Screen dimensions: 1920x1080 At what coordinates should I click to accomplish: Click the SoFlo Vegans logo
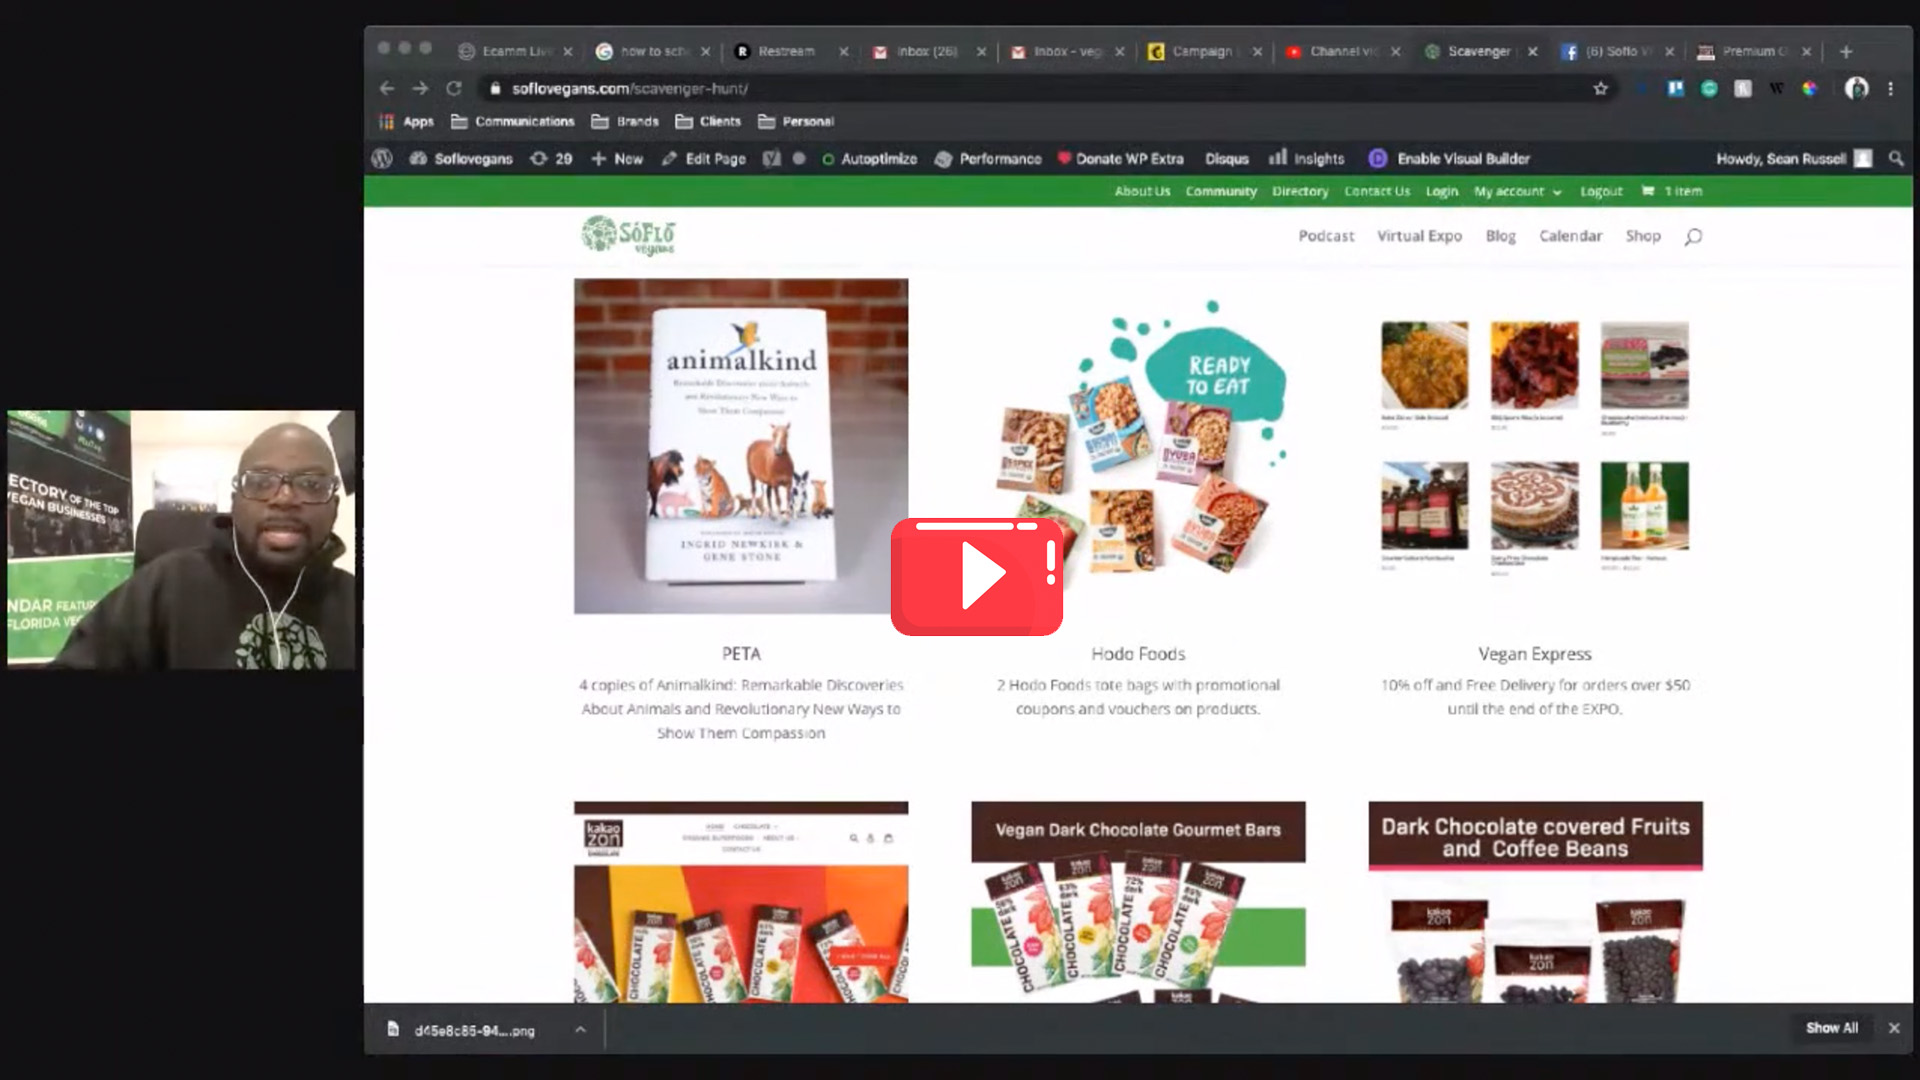628,235
